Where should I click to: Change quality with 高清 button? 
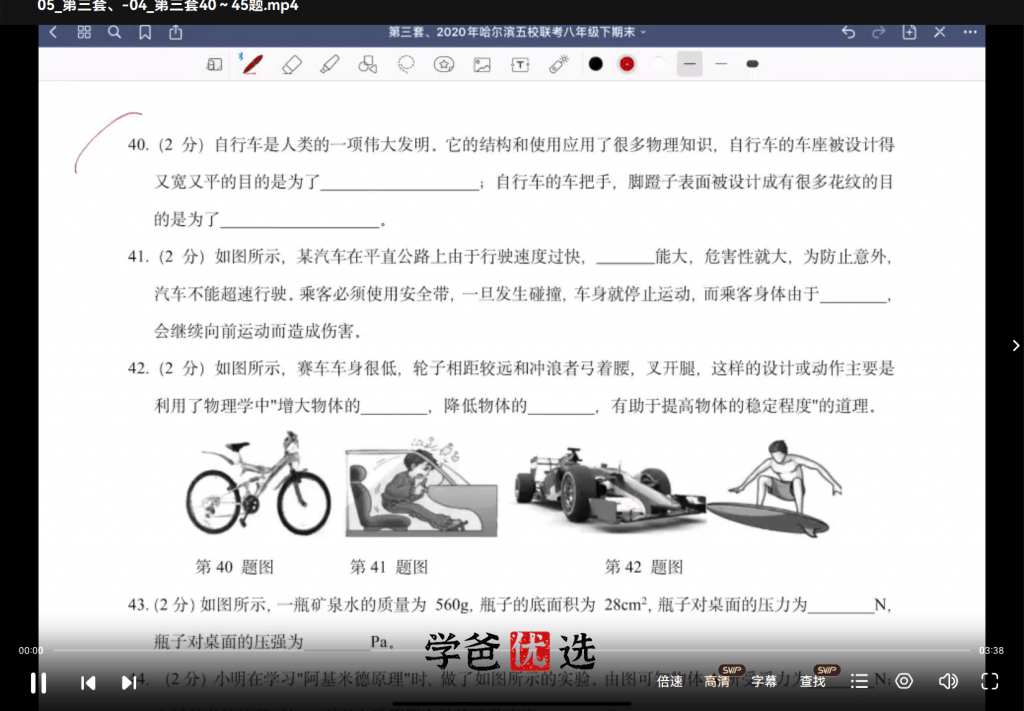(x=717, y=682)
